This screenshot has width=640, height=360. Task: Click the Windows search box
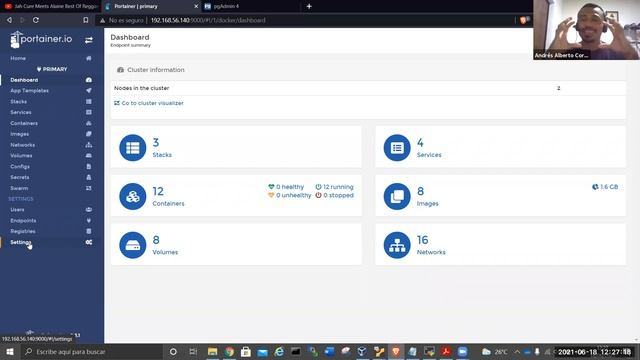[x=91, y=352]
